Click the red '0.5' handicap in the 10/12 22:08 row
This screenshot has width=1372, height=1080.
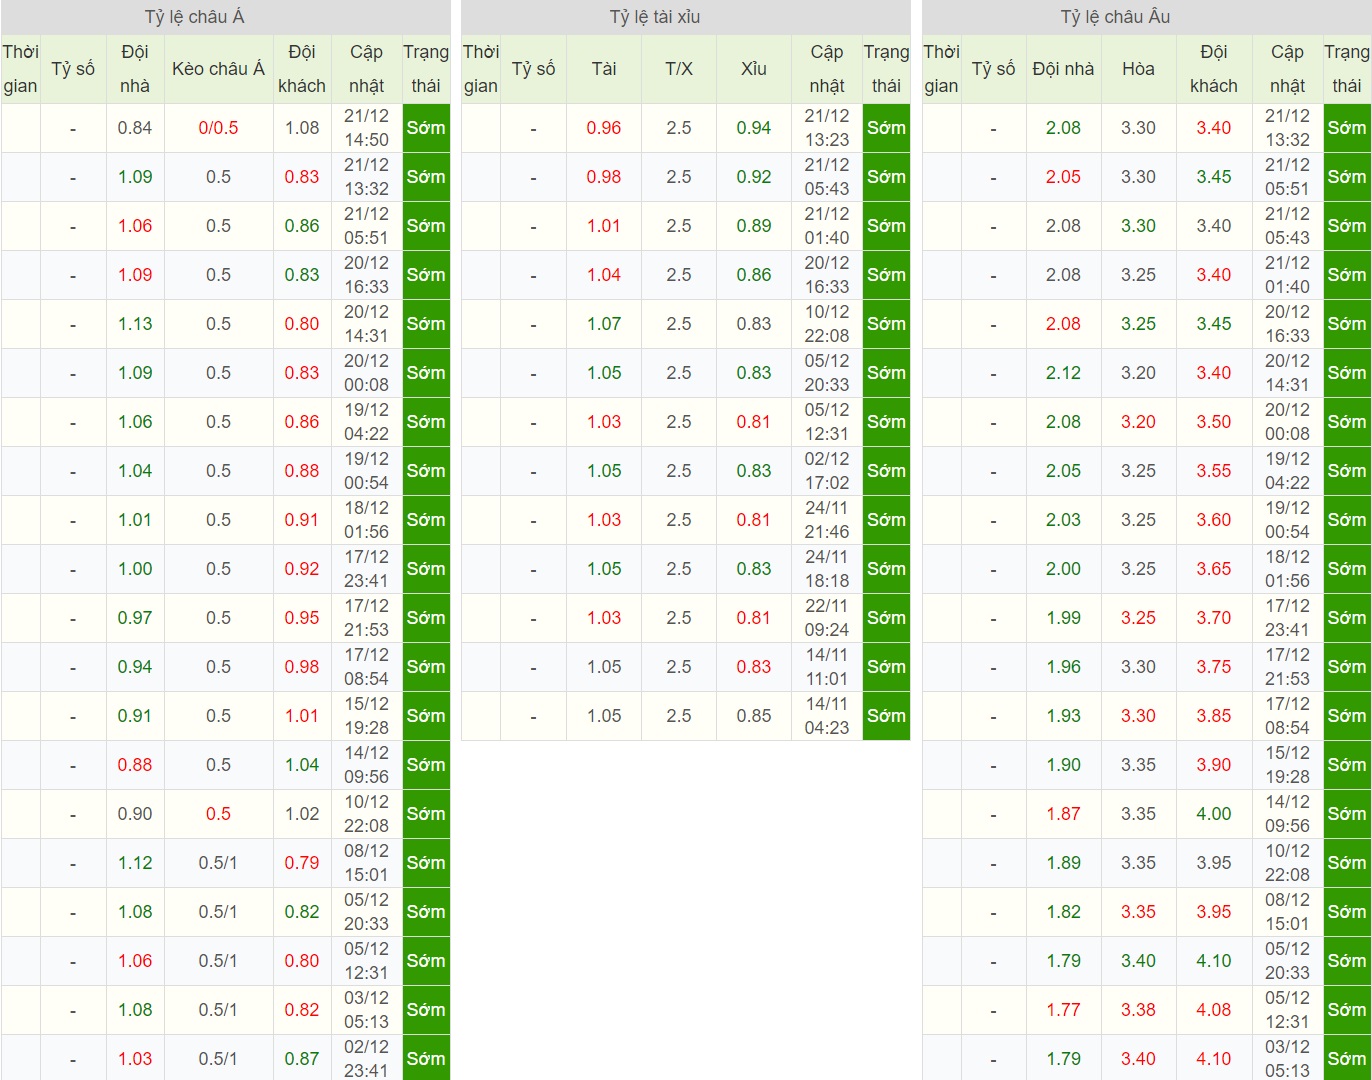pos(218,814)
